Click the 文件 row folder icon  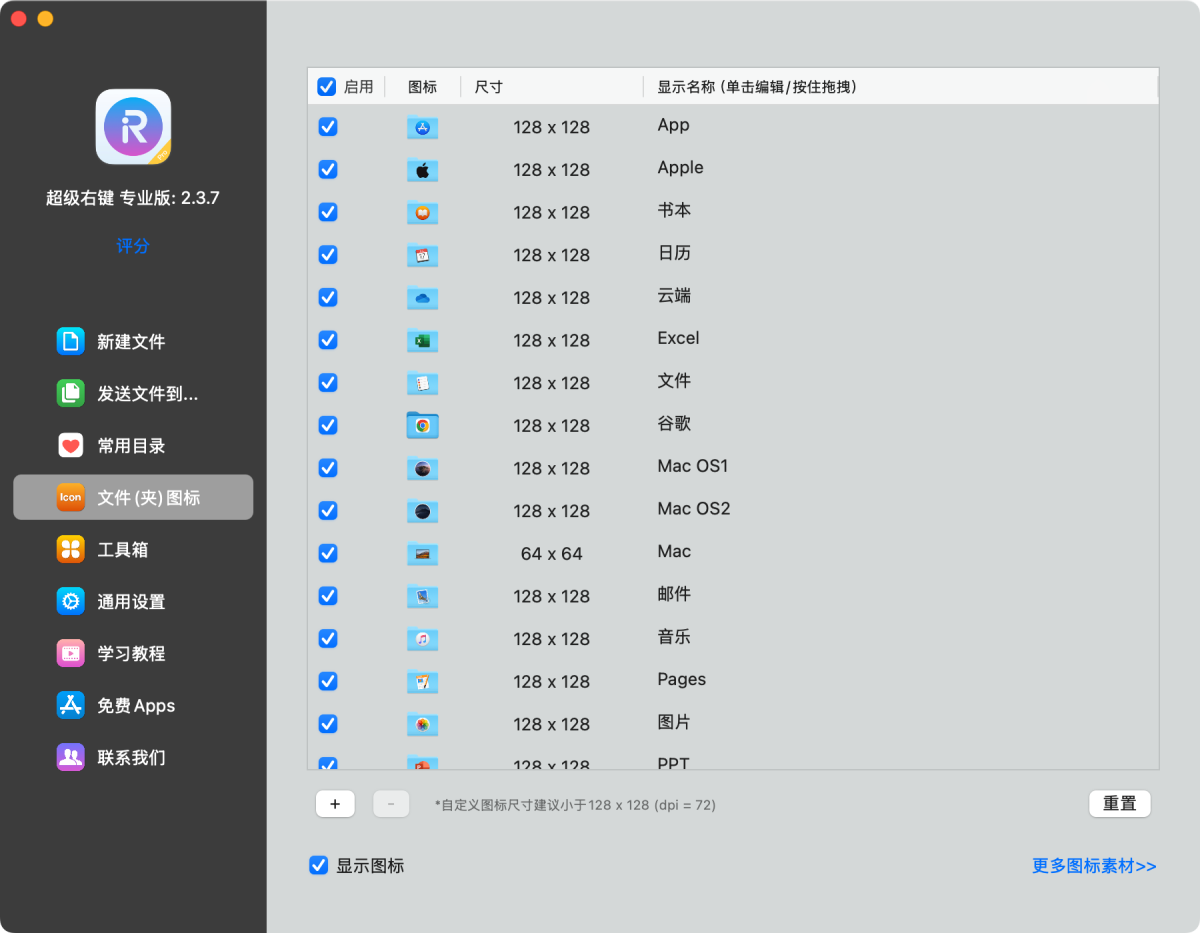point(423,383)
